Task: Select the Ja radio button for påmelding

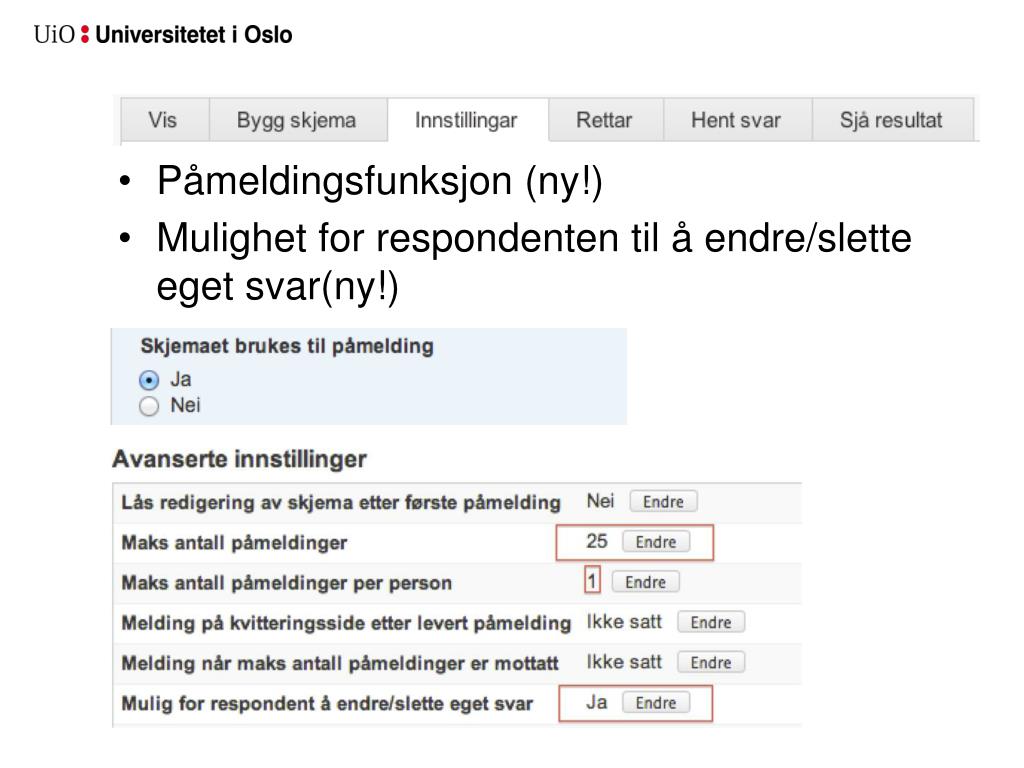Action: coord(149,380)
